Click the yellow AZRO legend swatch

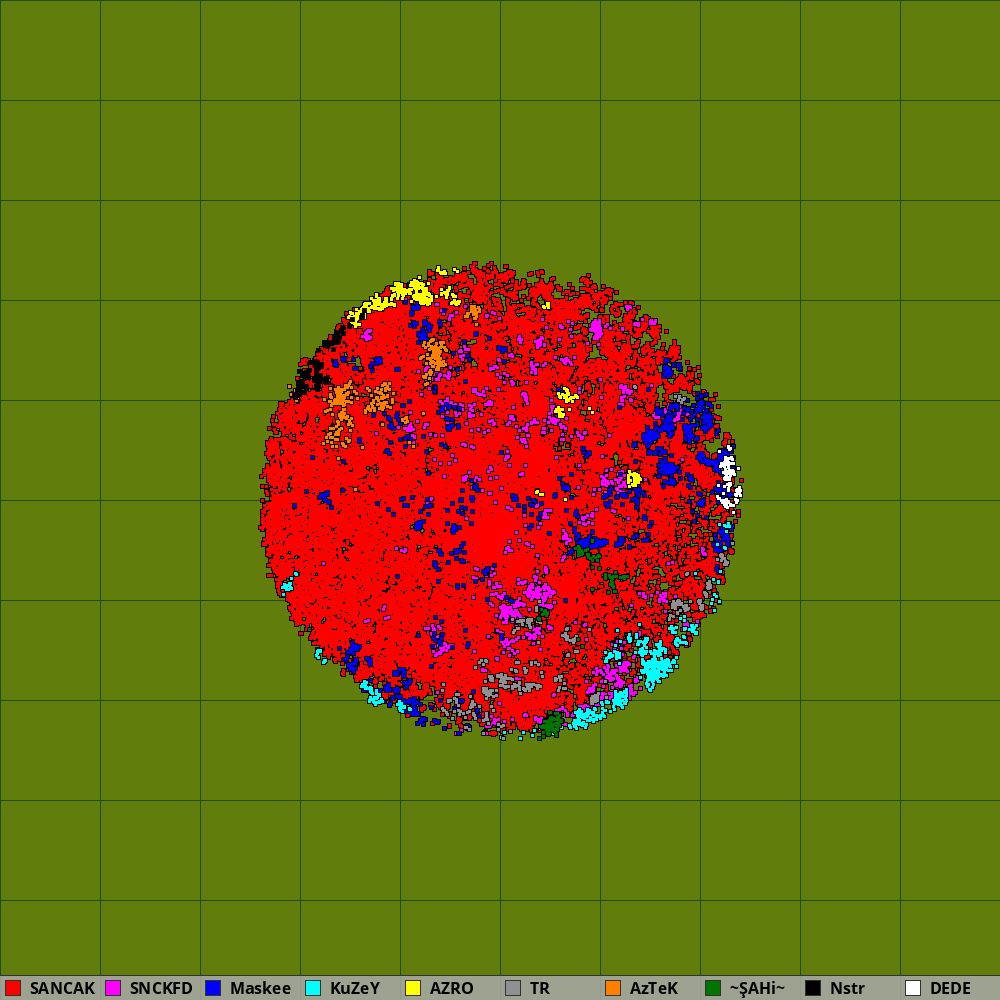tap(413, 988)
